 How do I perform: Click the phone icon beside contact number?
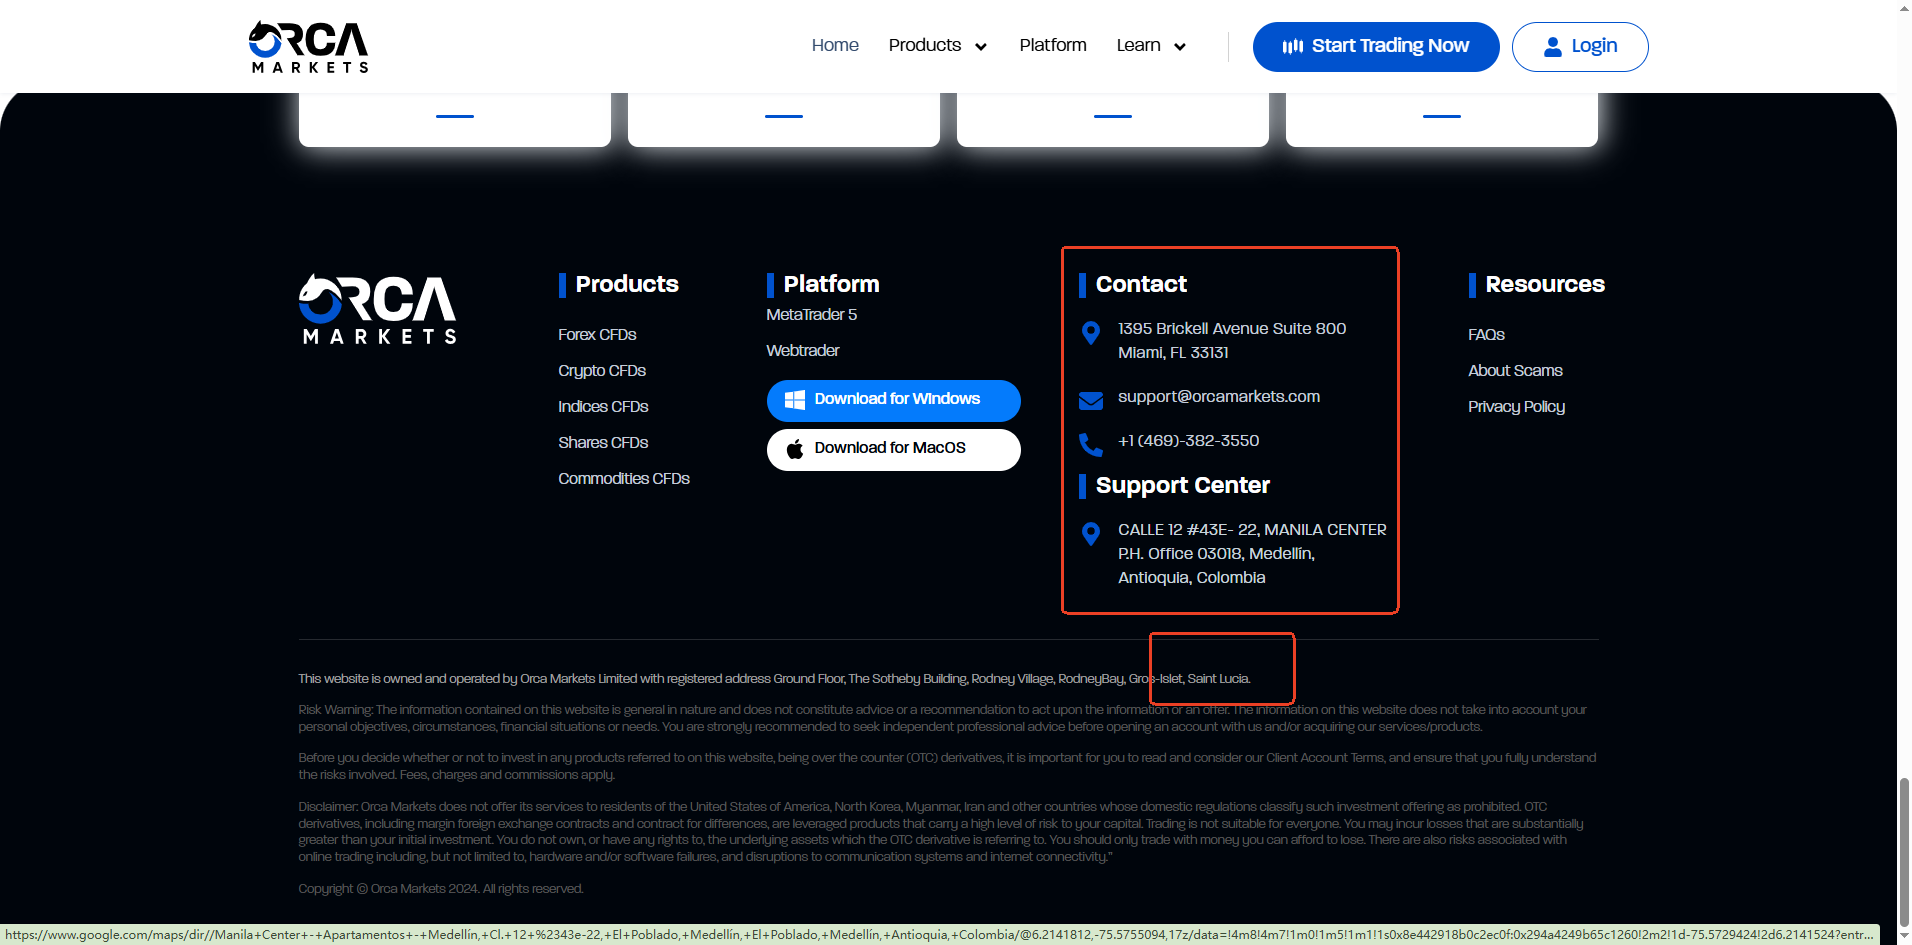click(x=1091, y=445)
